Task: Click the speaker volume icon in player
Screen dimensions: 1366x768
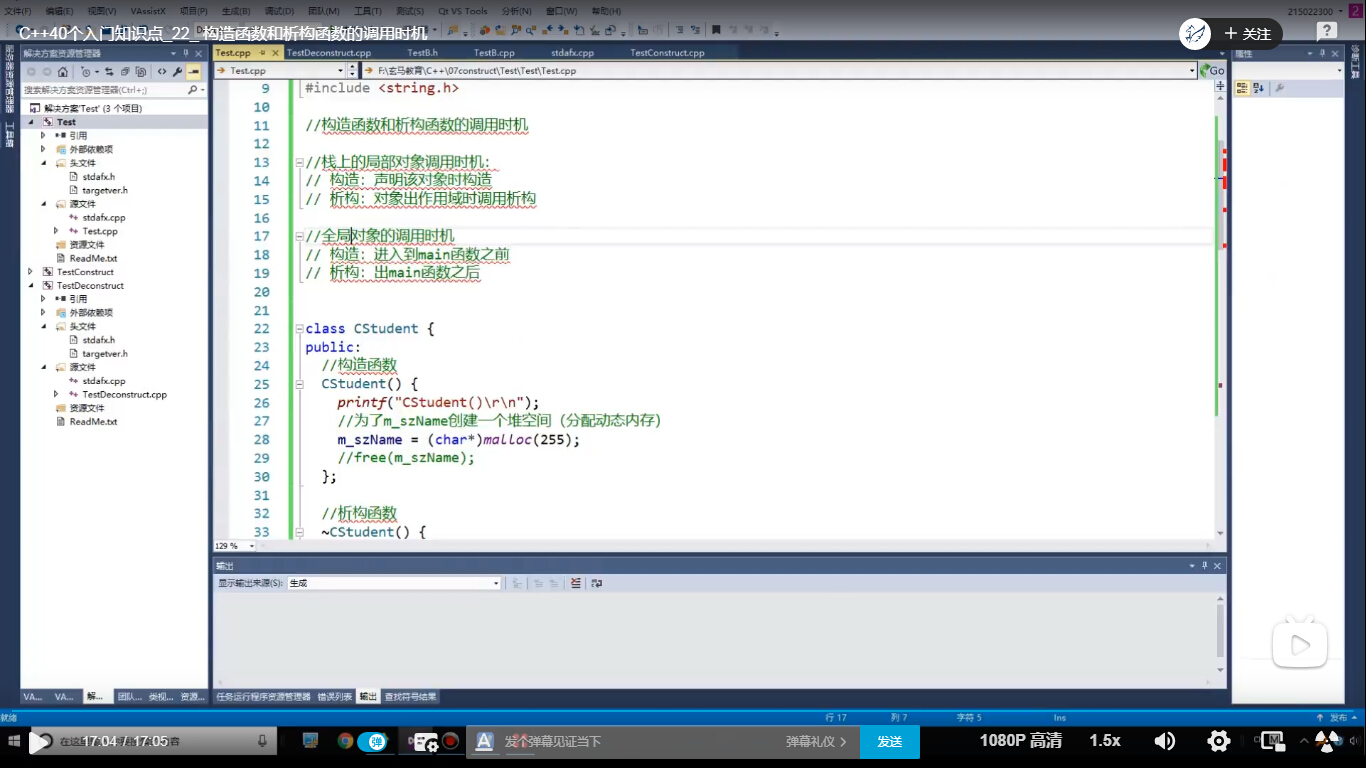Action: point(1165,741)
